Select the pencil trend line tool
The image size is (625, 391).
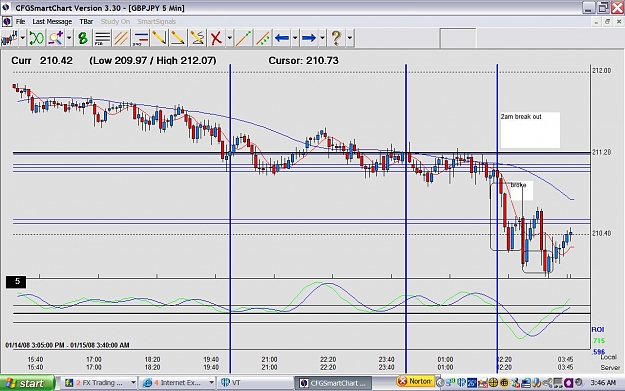[x=159, y=38]
